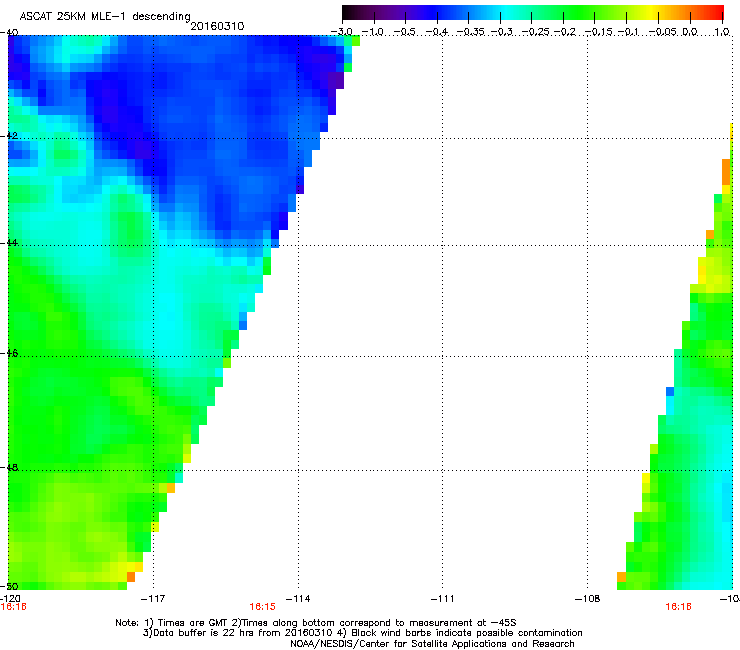Click the color scale label -0.5
Screen dimensions: 740x650
pyautogui.click(x=404, y=32)
